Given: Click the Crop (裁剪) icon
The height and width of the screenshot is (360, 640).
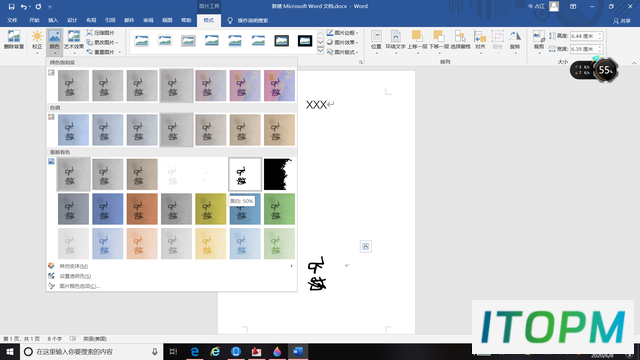Looking at the screenshot, I should click(539, 40).
